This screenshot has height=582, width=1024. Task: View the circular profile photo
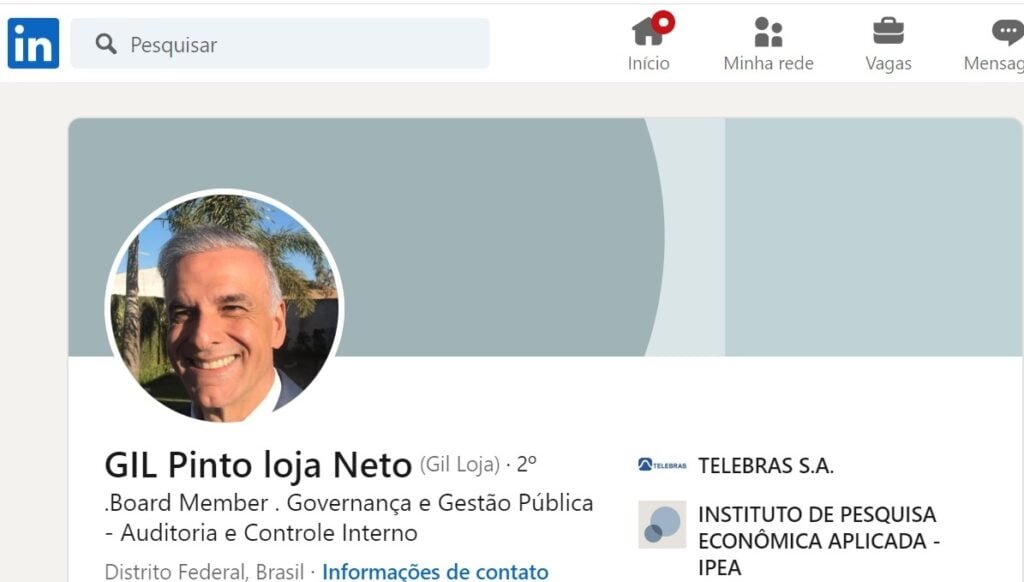(224, 307)
